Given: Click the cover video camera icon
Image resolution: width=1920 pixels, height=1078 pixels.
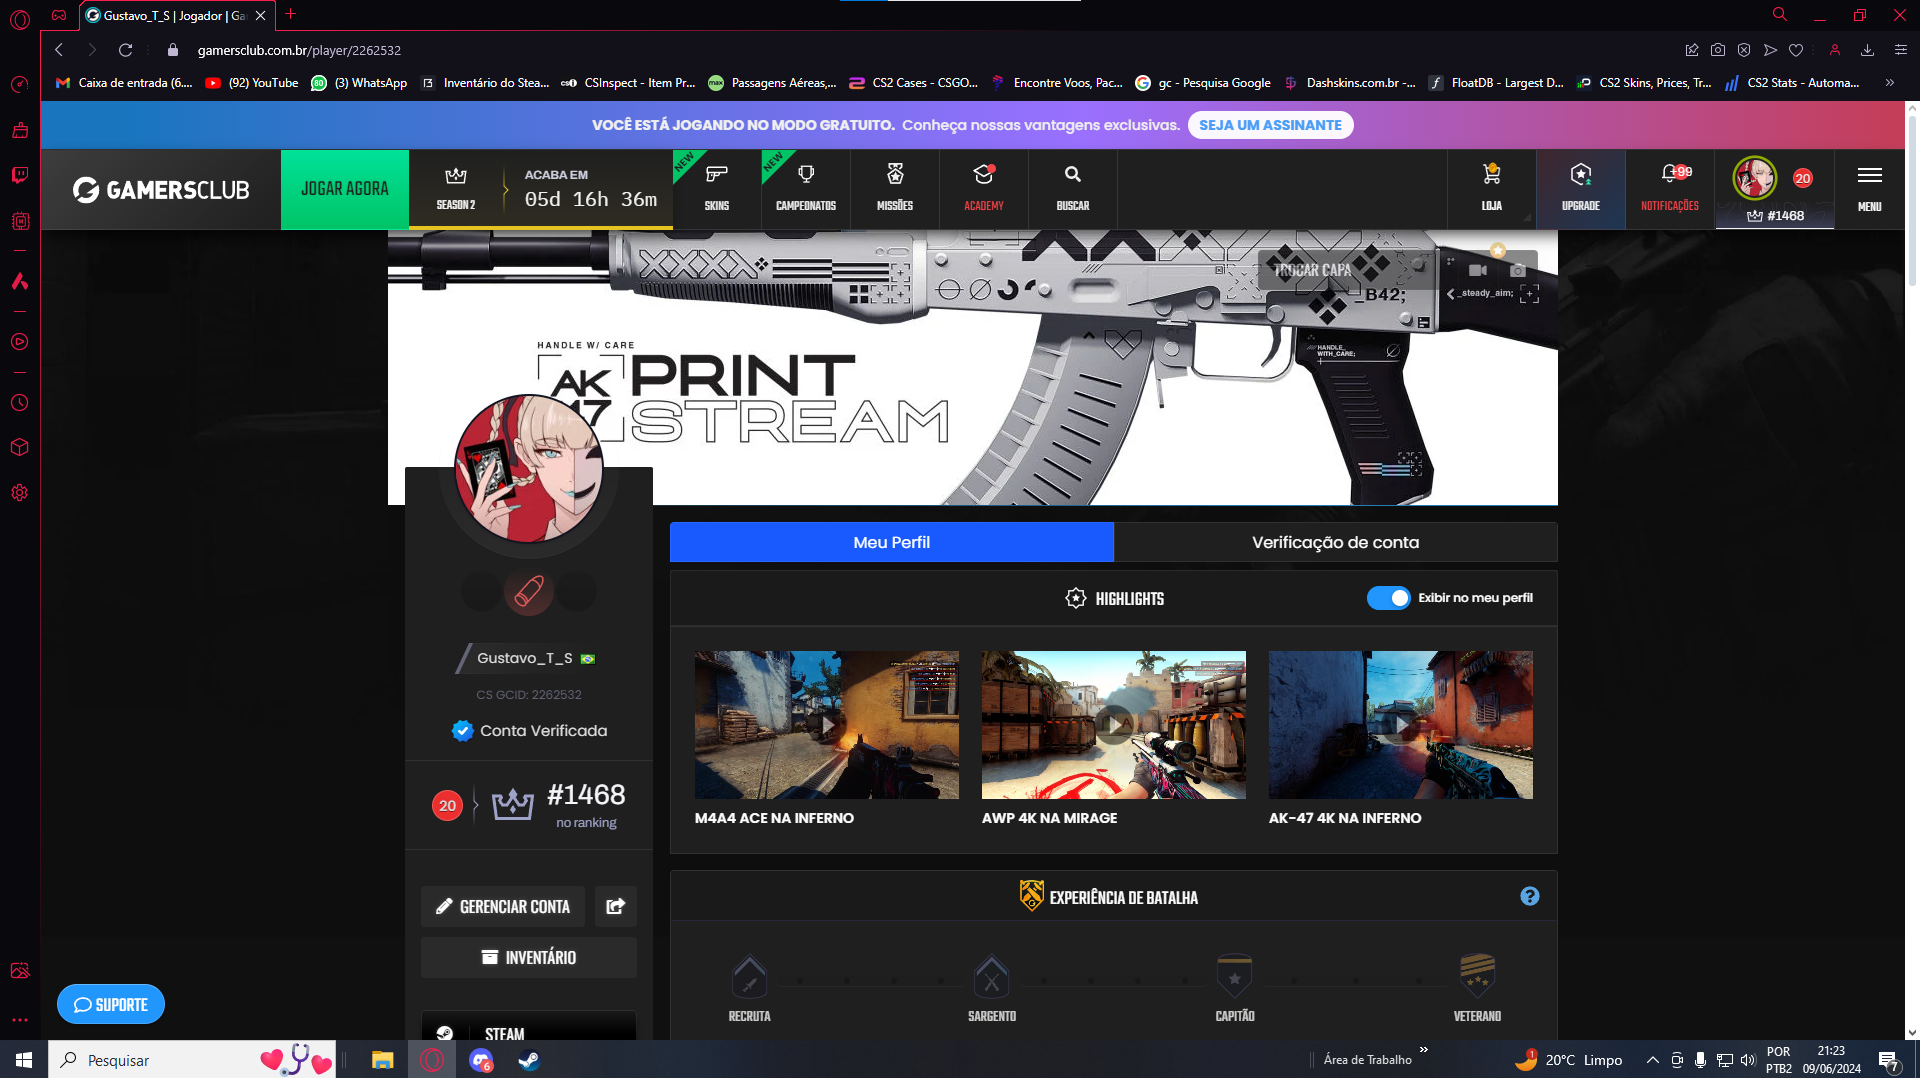Looking at the screenshot, I should [1478, 270].
